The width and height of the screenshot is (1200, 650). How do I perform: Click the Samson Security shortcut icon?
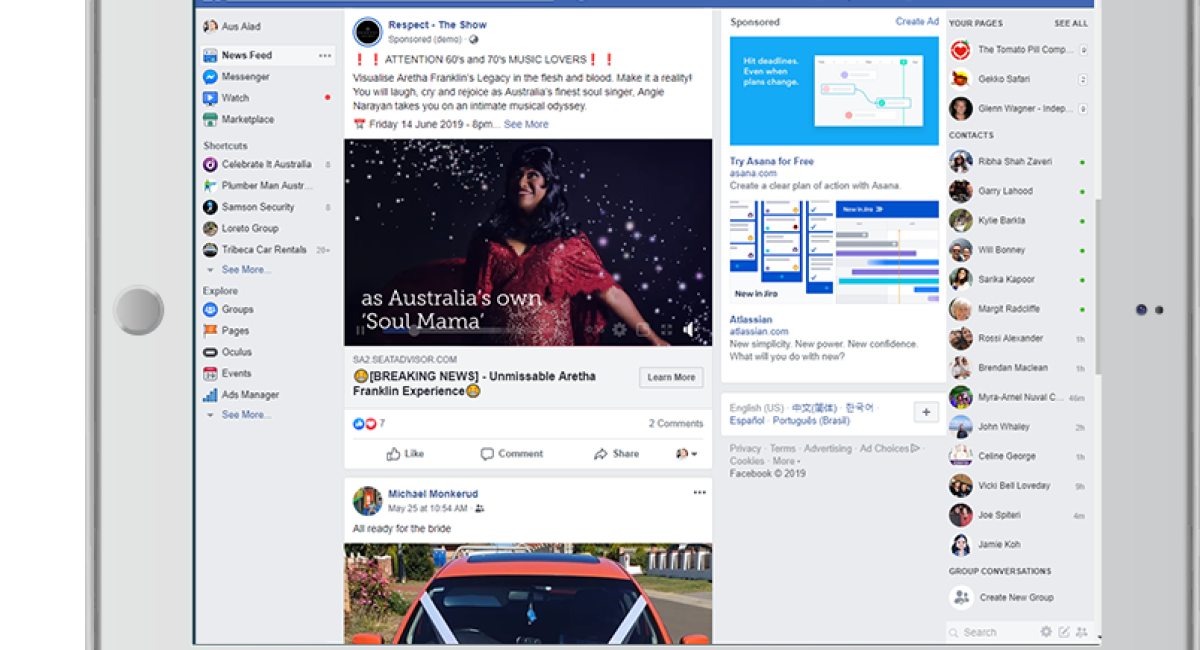click(210, 207)
